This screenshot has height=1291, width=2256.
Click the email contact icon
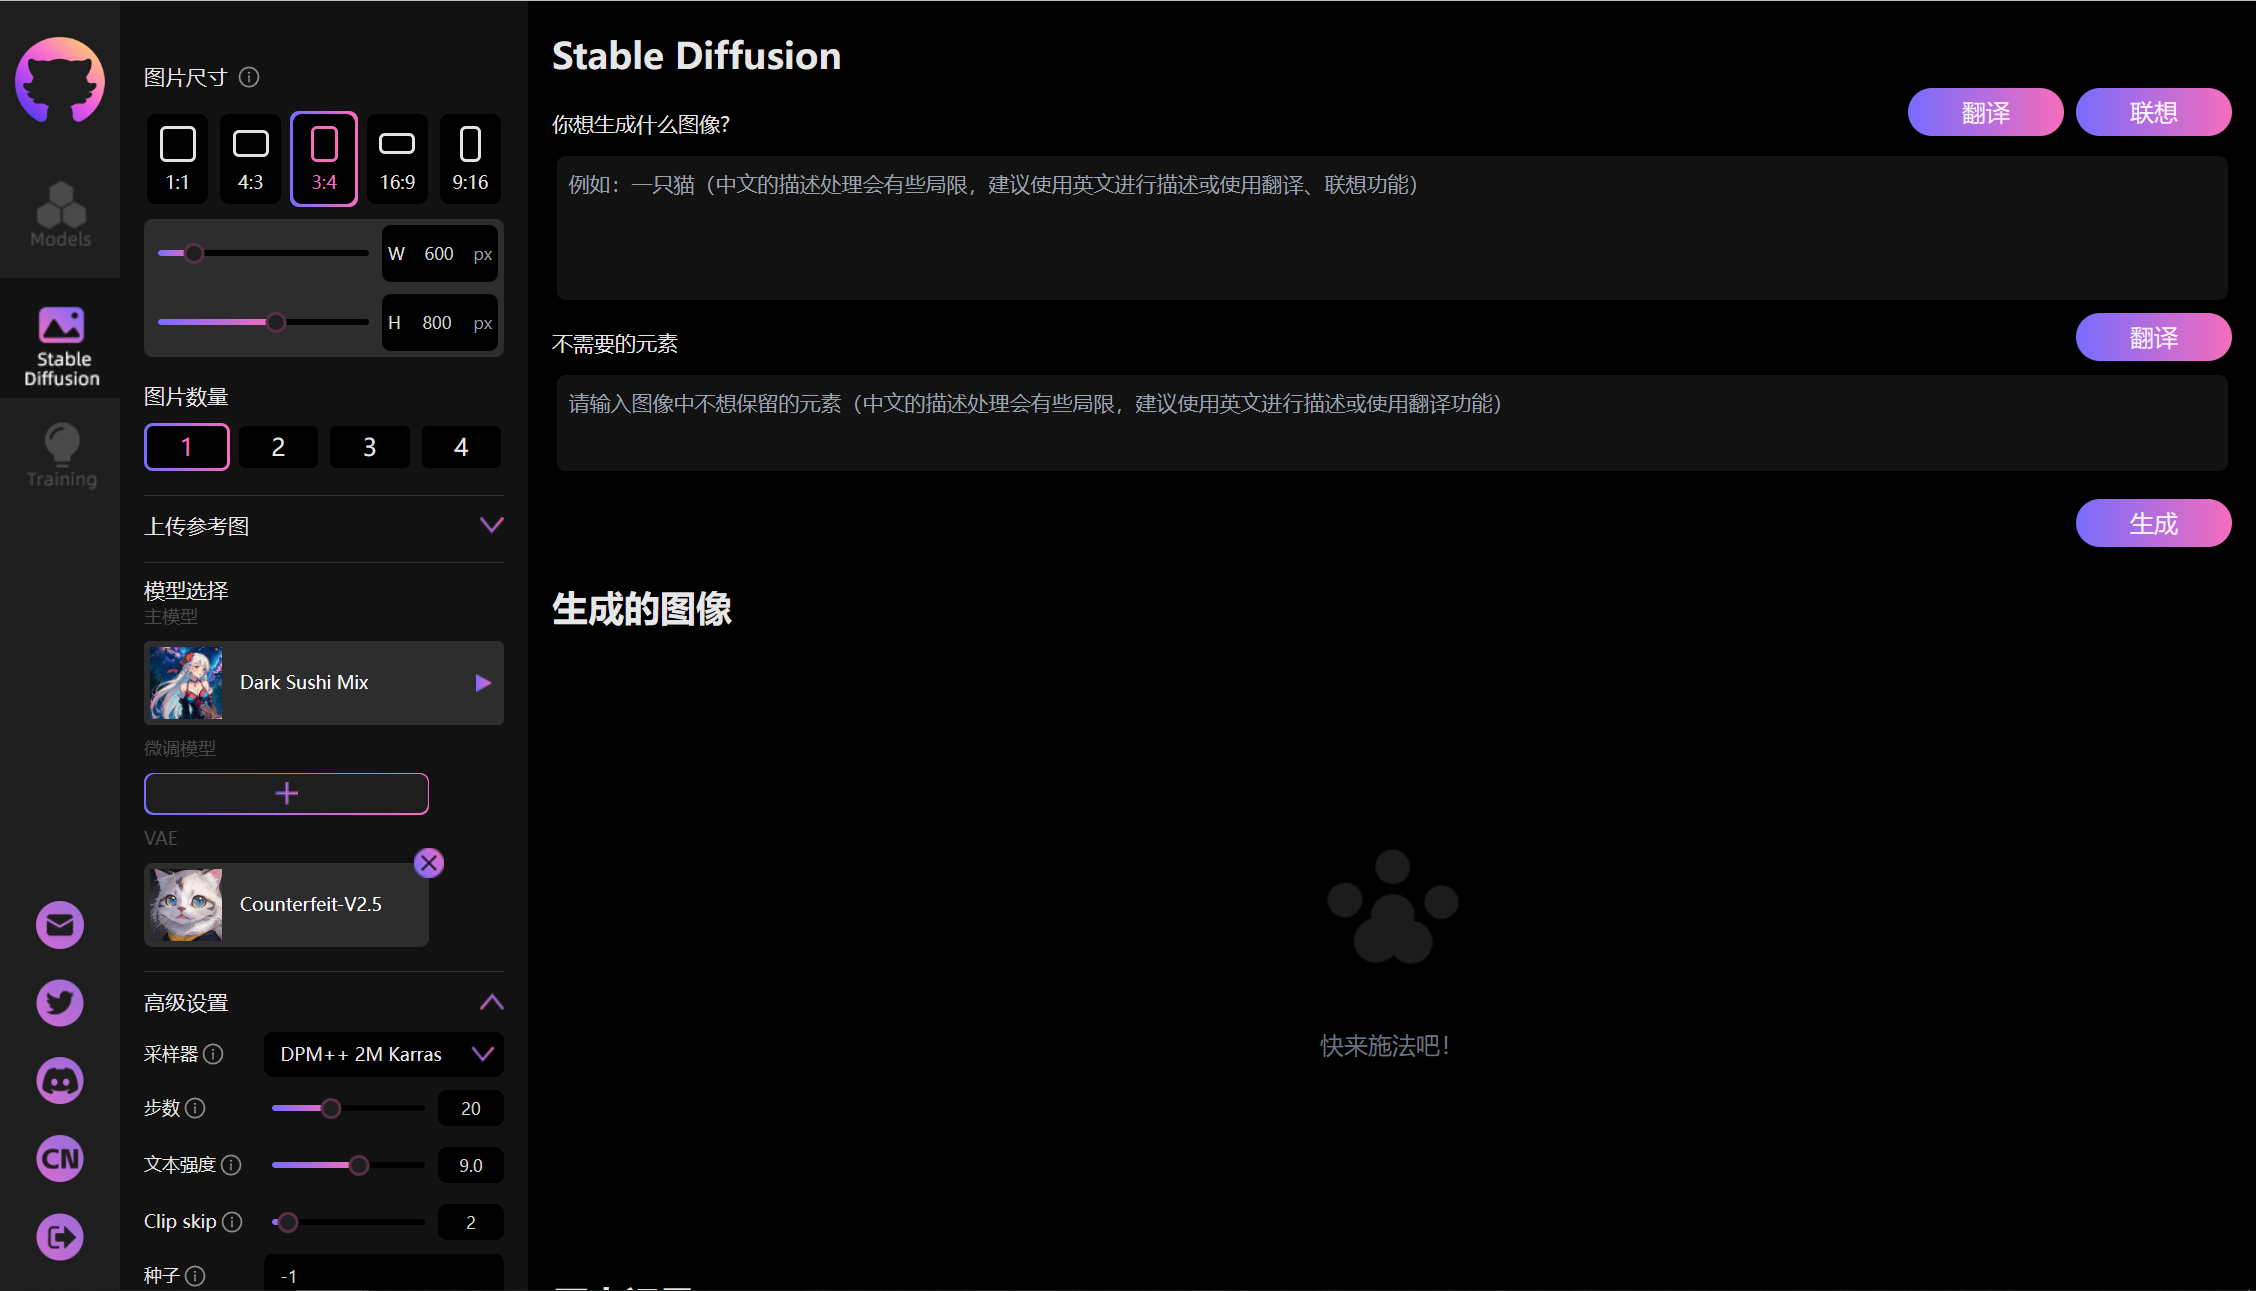point(62,925)
